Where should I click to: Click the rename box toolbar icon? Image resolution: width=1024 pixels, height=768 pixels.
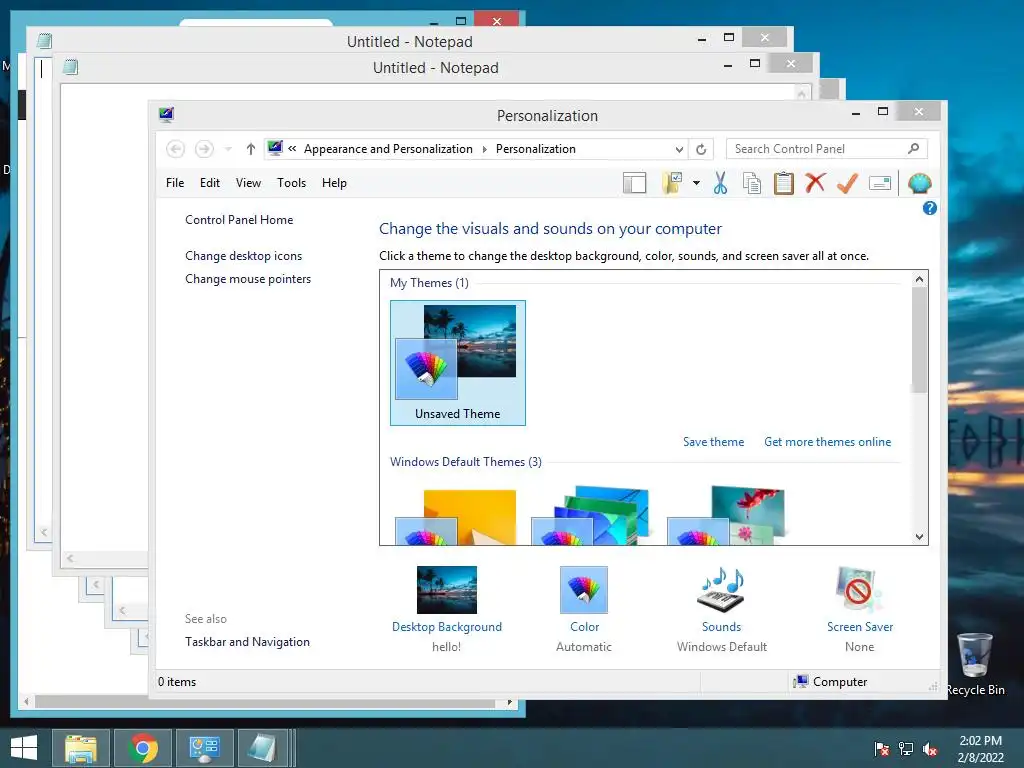[880, 184]
